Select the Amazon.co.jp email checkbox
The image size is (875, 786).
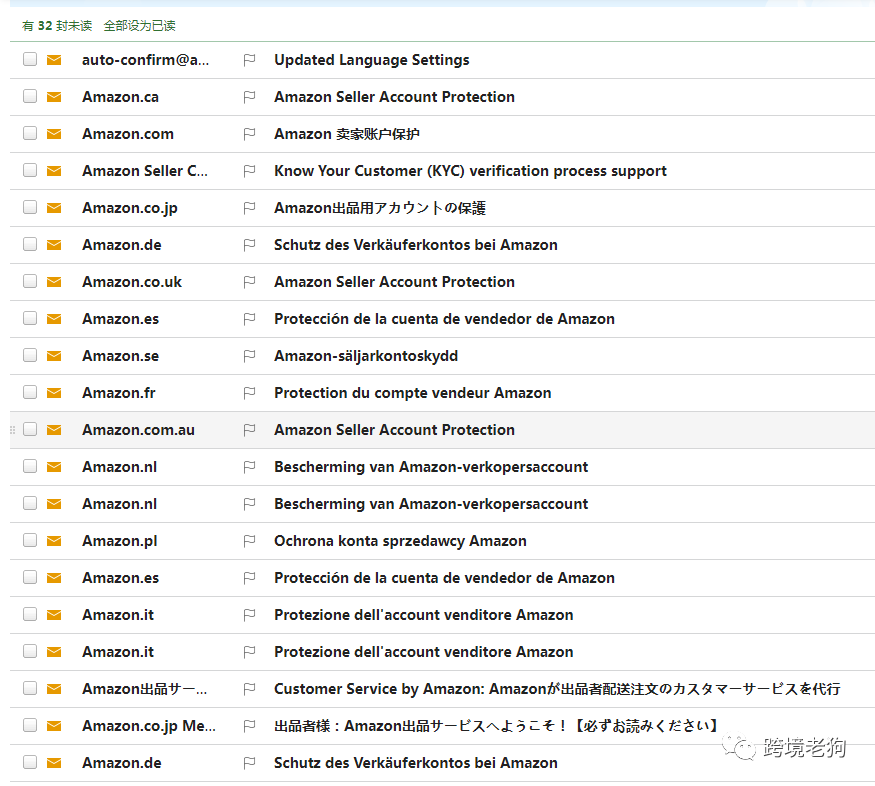tap(30, 207)
